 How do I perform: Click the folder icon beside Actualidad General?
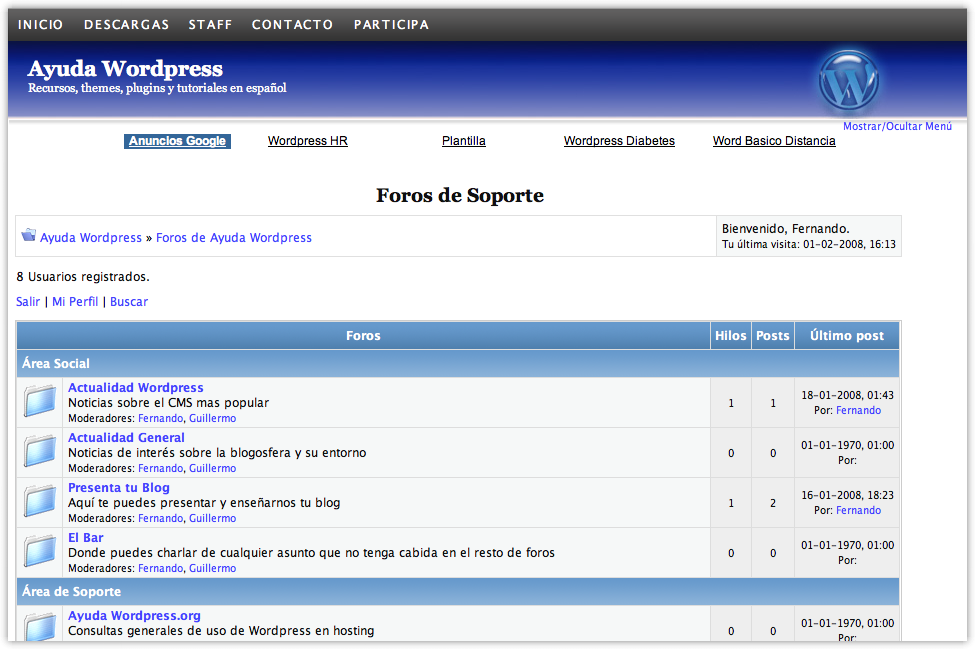tap(41, 452)
